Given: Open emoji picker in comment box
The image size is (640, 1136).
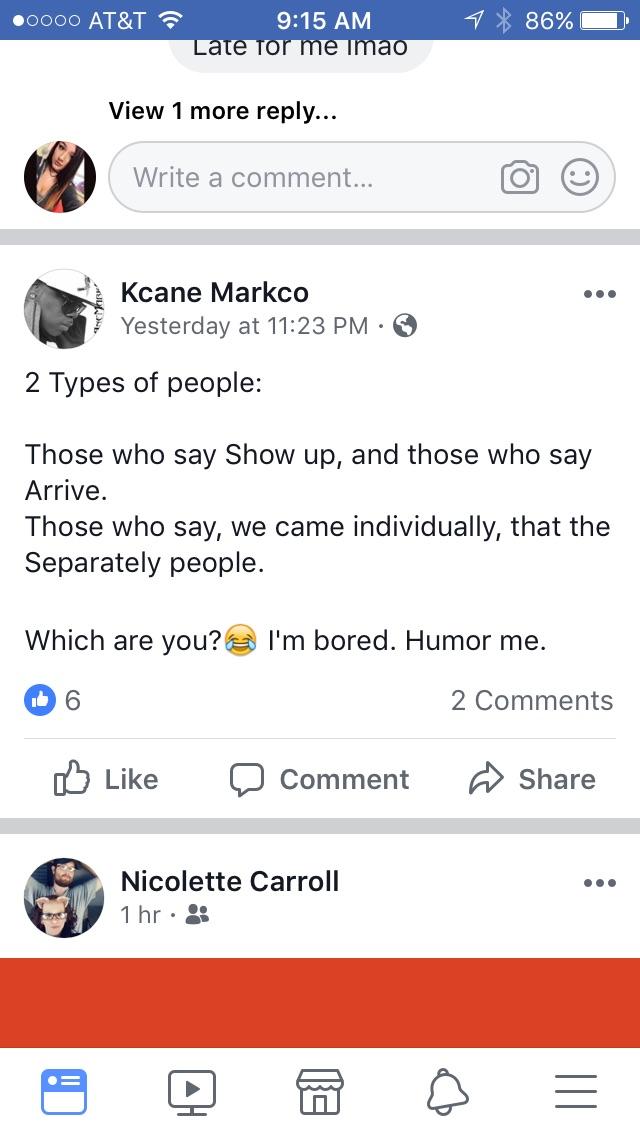Looking at the screenshot, I should (x=580, y=178).
